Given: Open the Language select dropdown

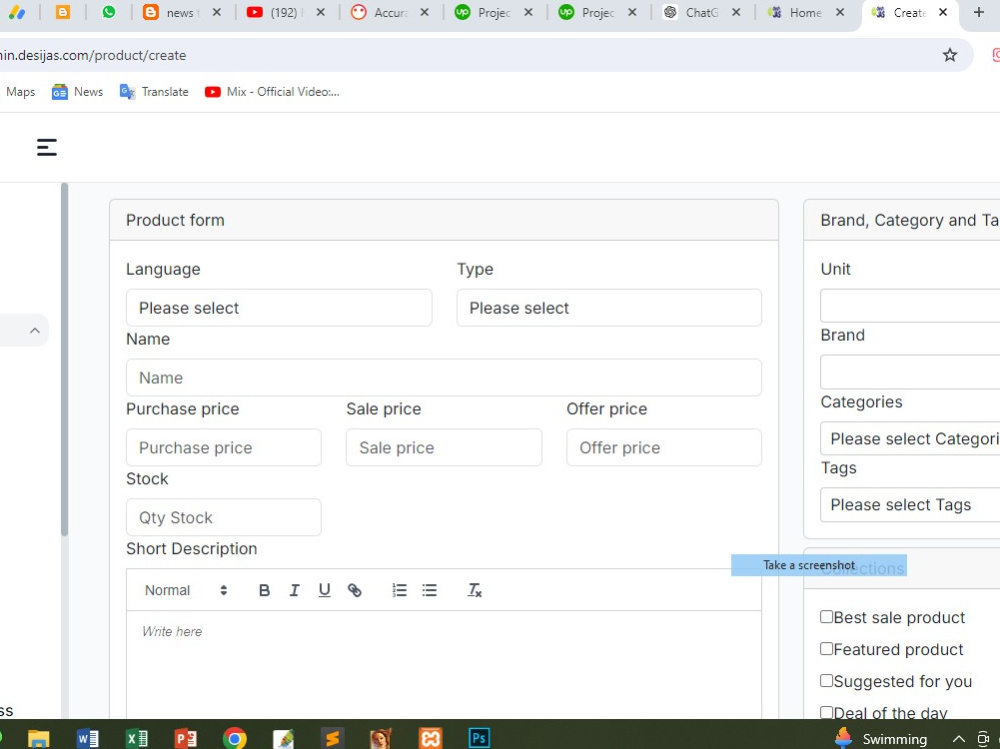Looking at the screenshot, I should pyautogui.click(x=279, y=308).
